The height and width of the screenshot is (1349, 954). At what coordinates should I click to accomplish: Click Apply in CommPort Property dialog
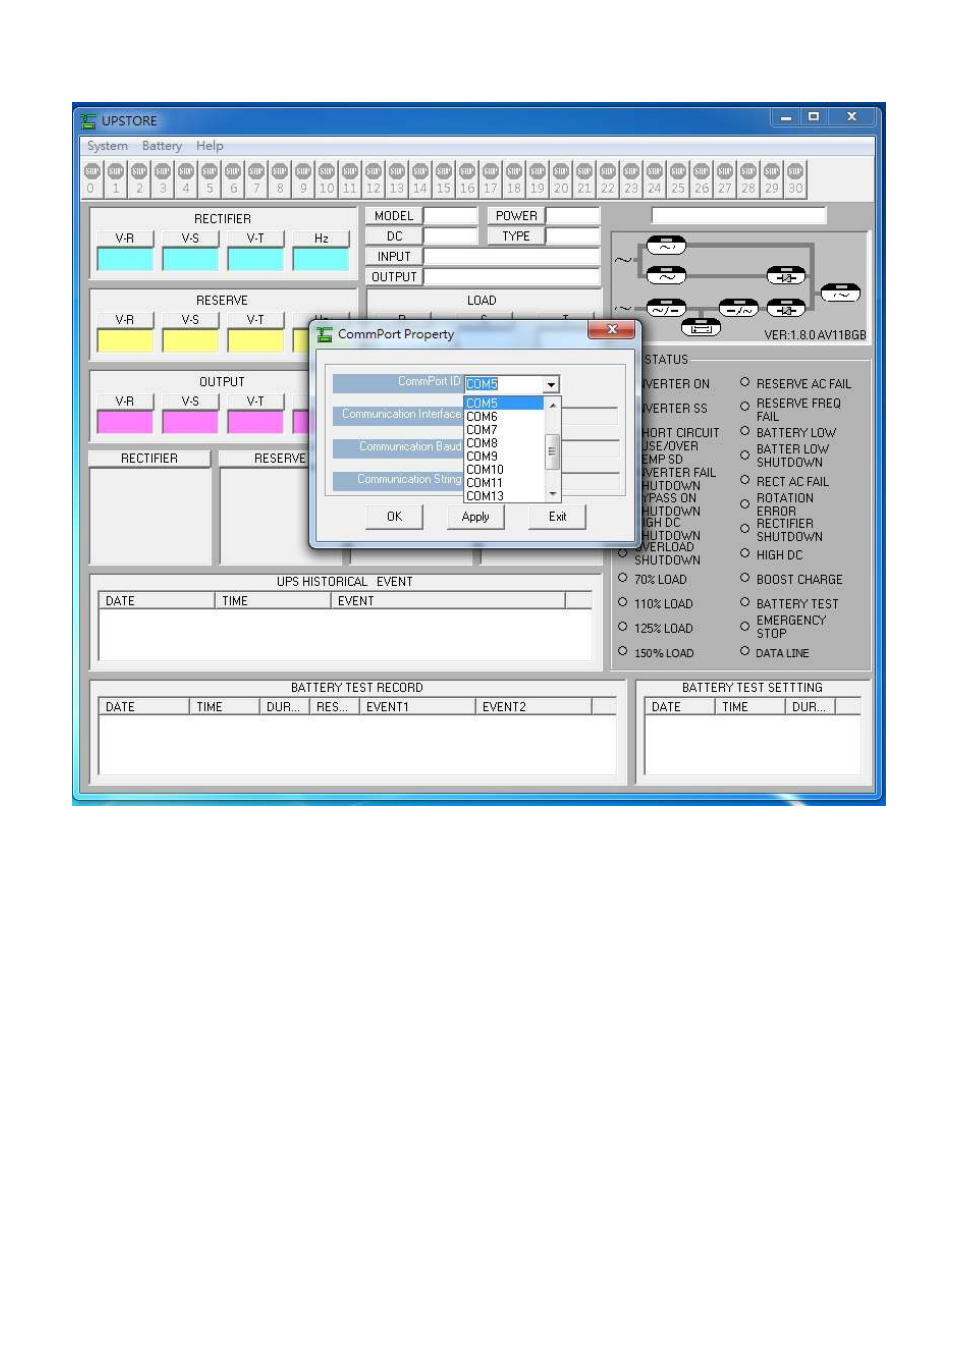coord(475,517)
